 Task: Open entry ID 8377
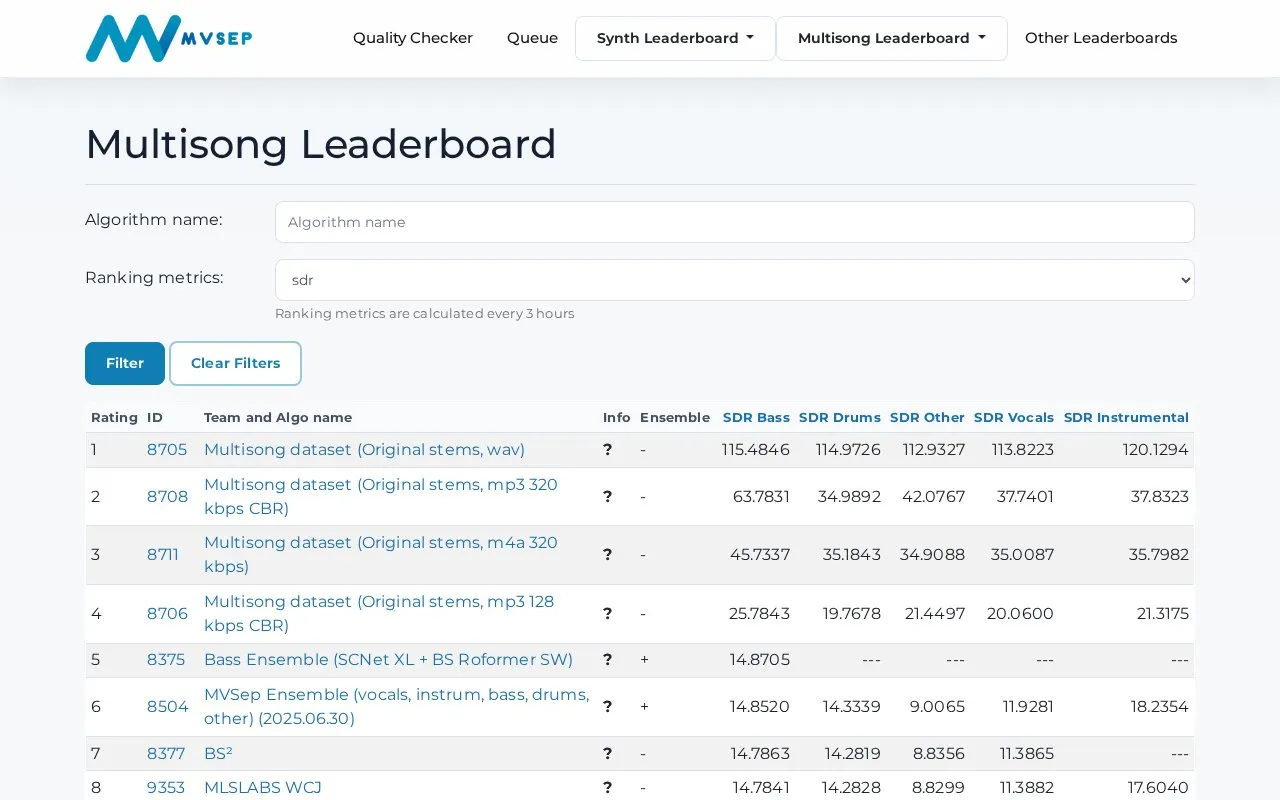click(166, 753)
